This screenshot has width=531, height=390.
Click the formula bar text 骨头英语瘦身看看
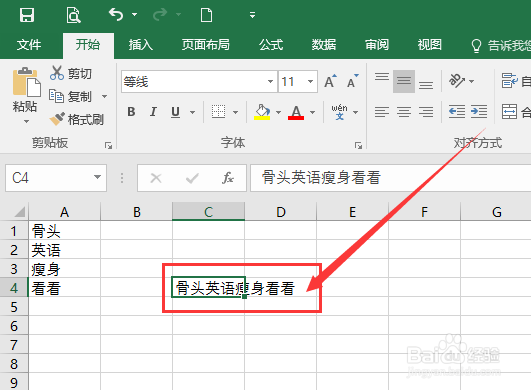321,178
